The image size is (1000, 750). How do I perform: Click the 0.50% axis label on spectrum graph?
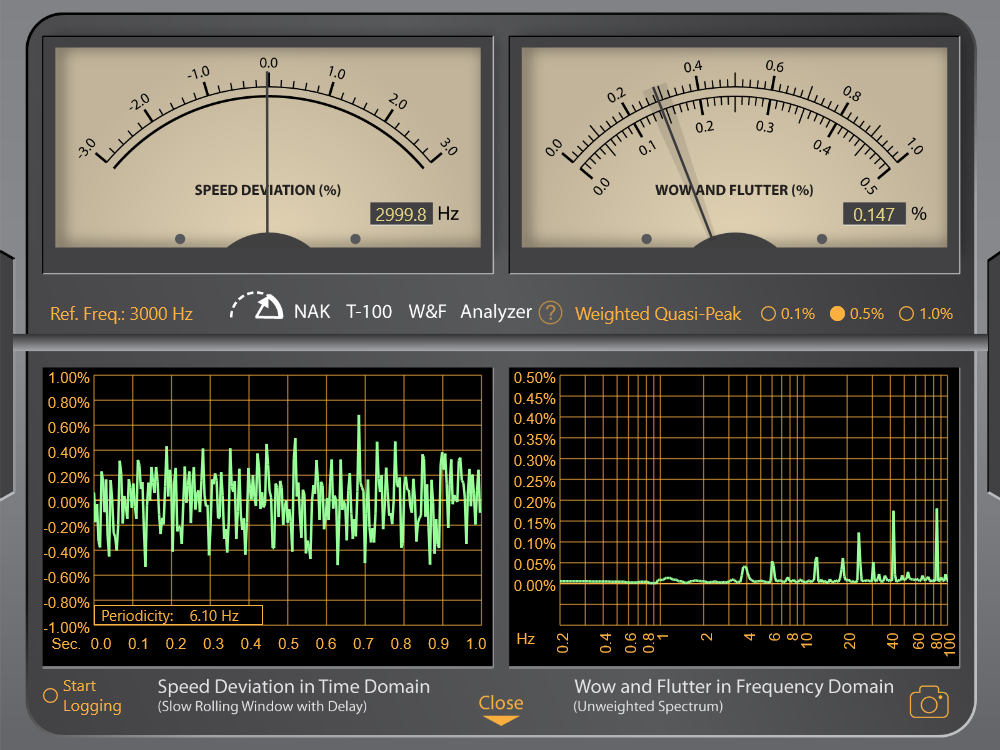click(534, 378)
